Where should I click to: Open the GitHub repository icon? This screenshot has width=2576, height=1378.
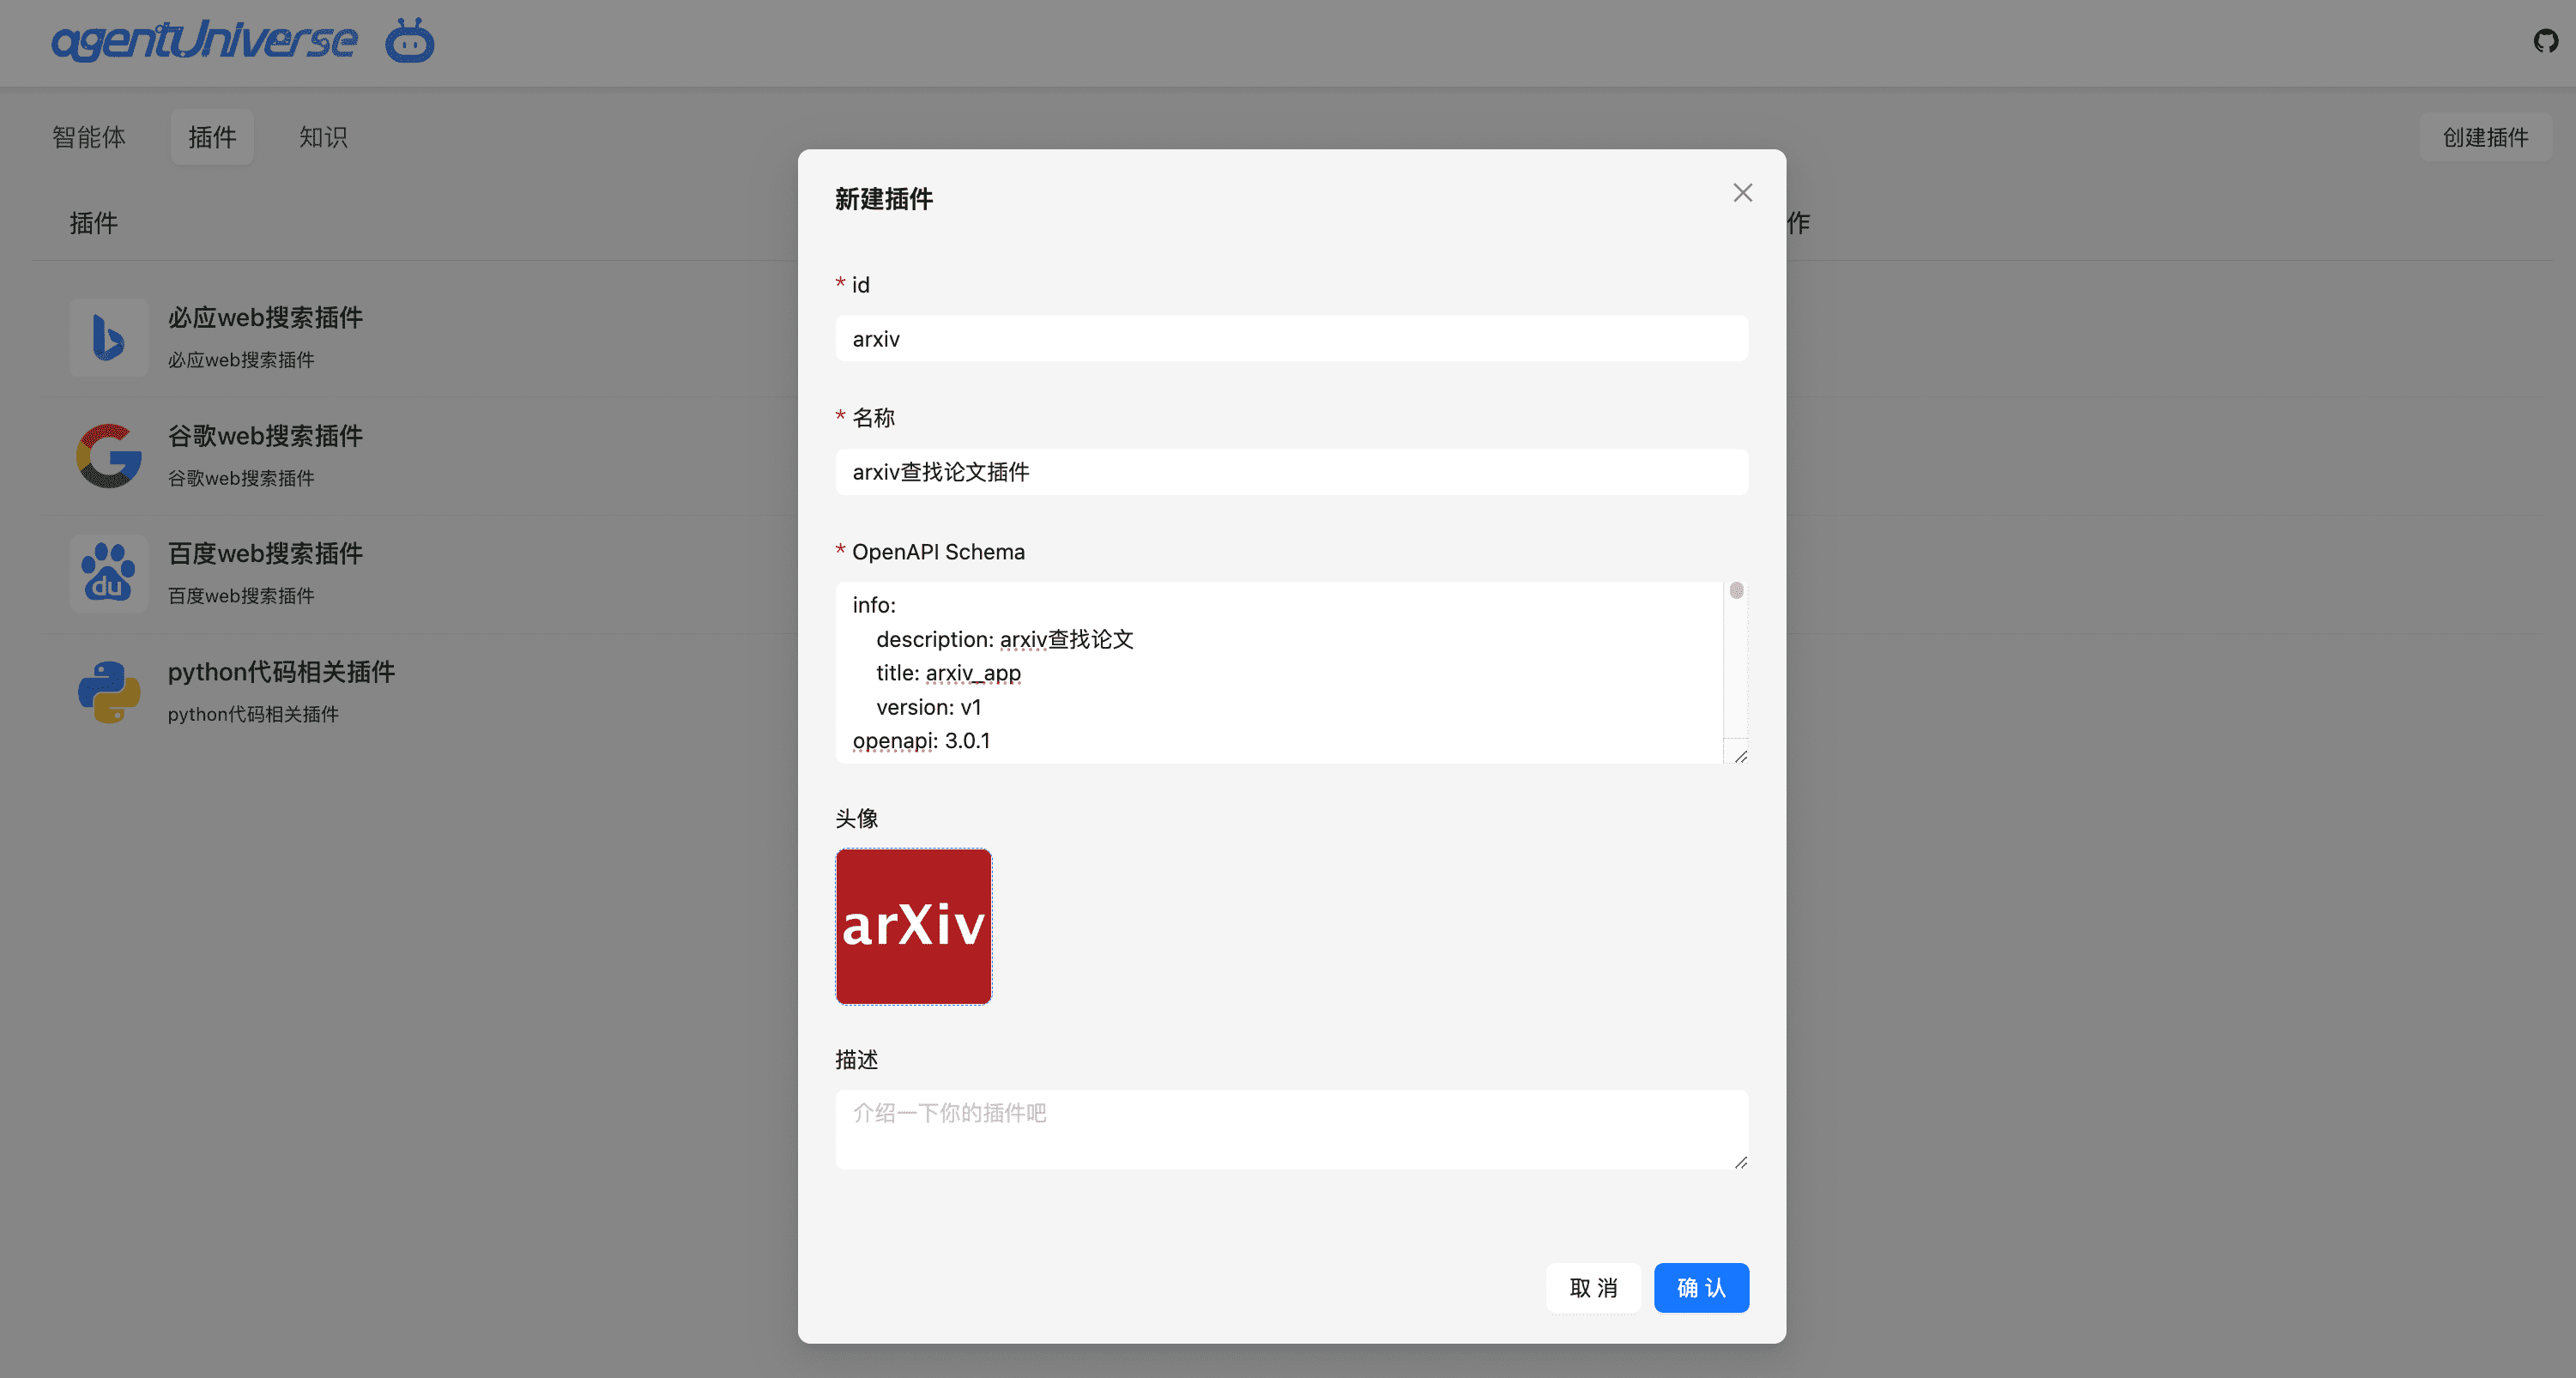pyautogui.click(x=2544, y=41)
